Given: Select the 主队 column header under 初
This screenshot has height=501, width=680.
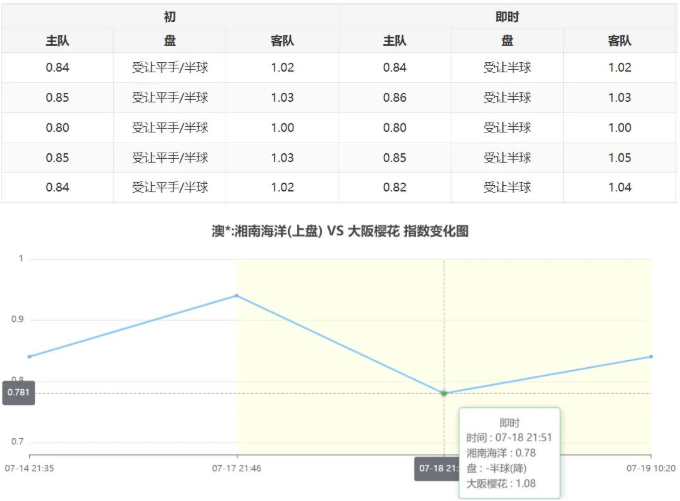Looking at the screenshot, I should coord(57,41).
